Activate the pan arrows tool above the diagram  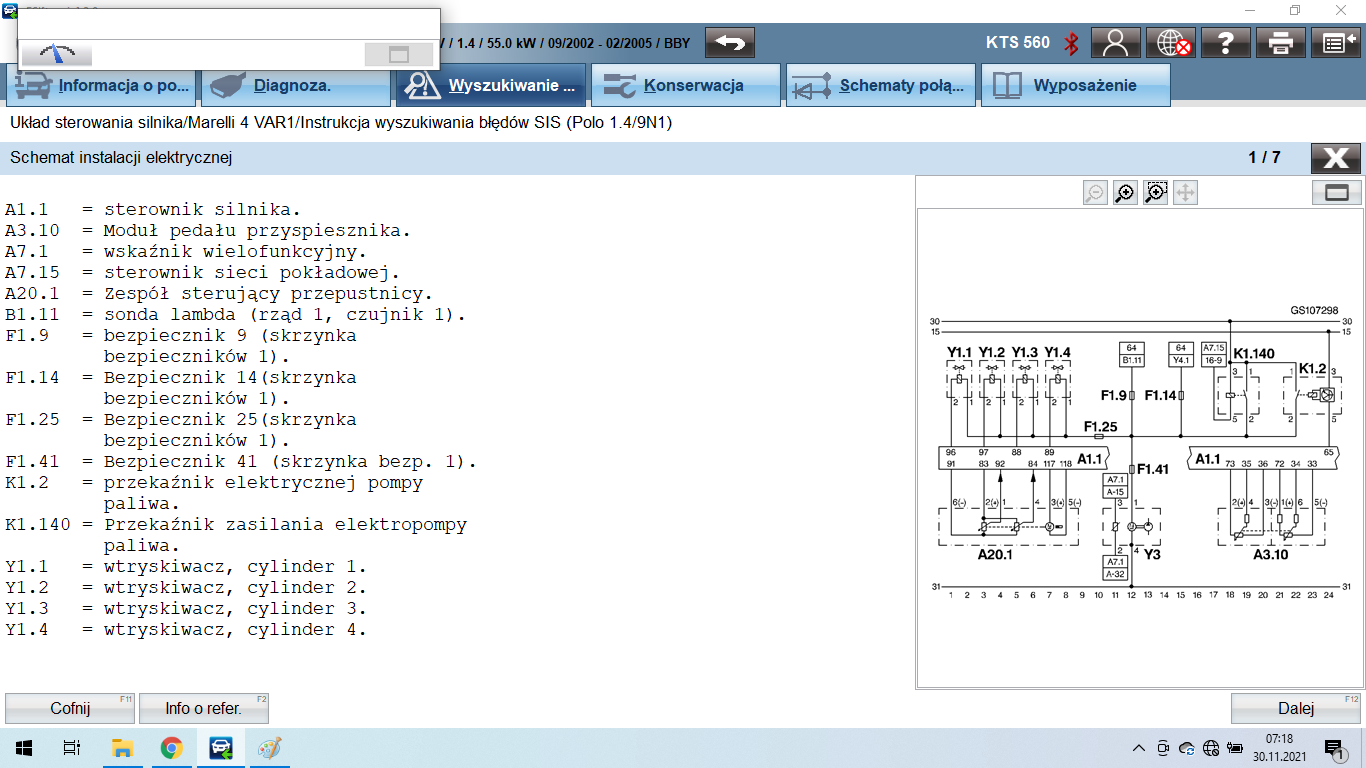[1185, 193]
